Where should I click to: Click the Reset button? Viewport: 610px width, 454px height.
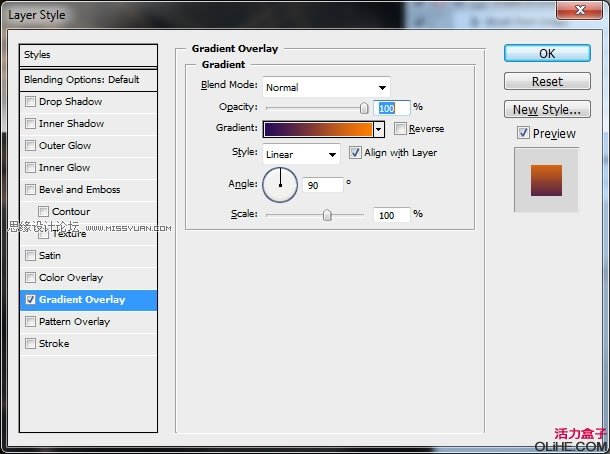point(547,82)
